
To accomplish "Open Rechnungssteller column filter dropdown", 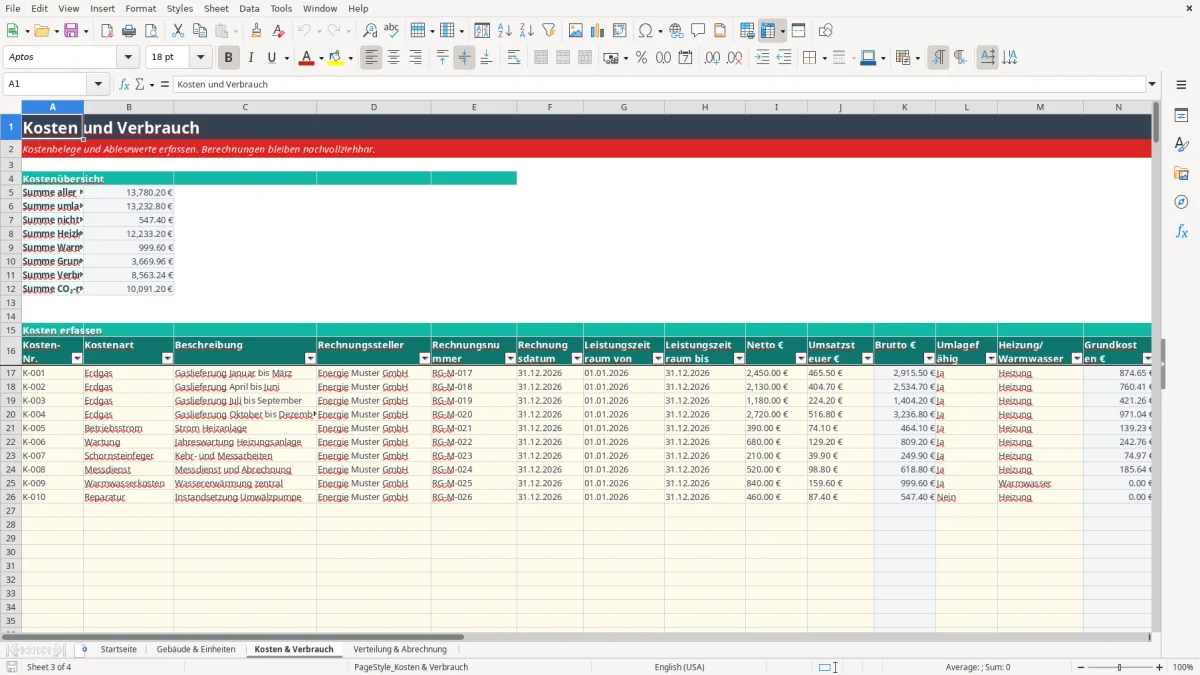I will (424, 358).
